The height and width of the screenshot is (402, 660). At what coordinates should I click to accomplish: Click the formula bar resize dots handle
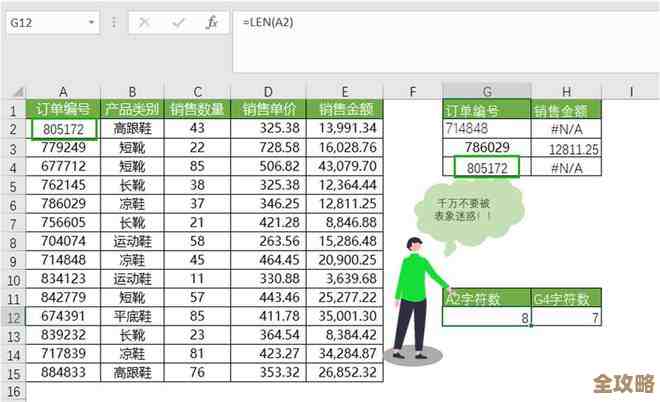coord(114,22)
